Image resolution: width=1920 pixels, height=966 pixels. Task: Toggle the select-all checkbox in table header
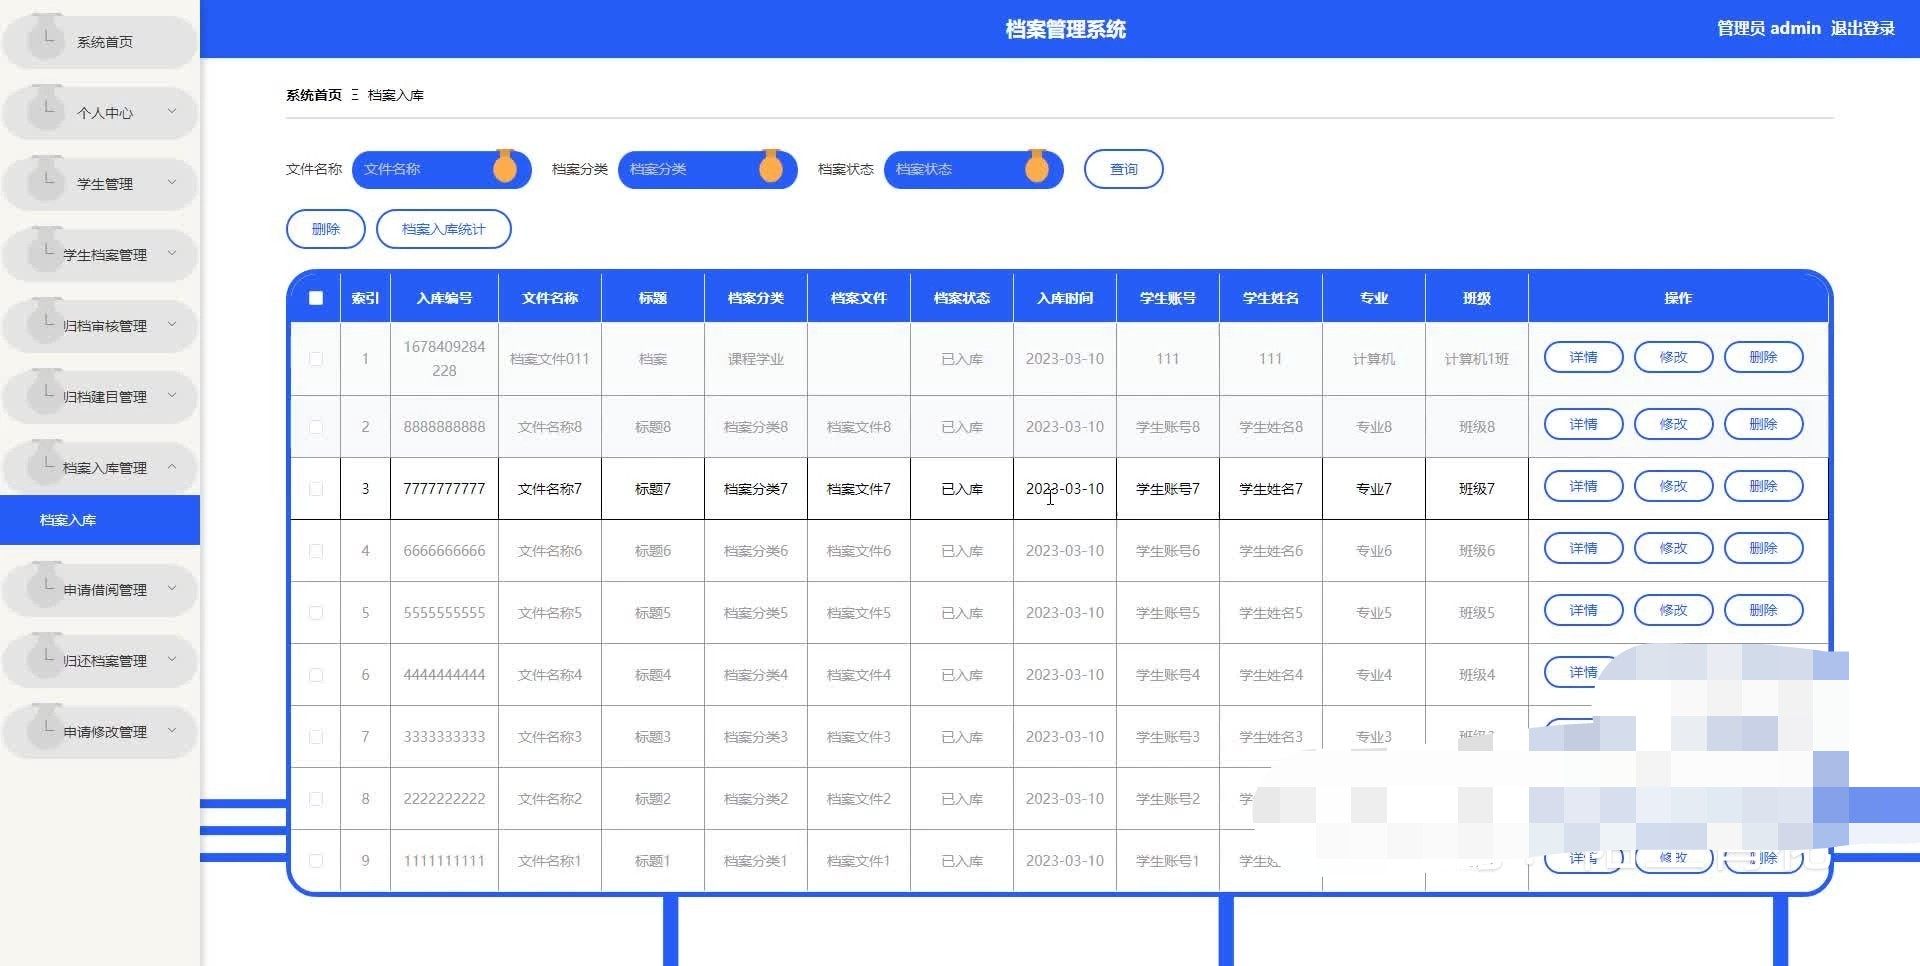[x=316, y=298]
